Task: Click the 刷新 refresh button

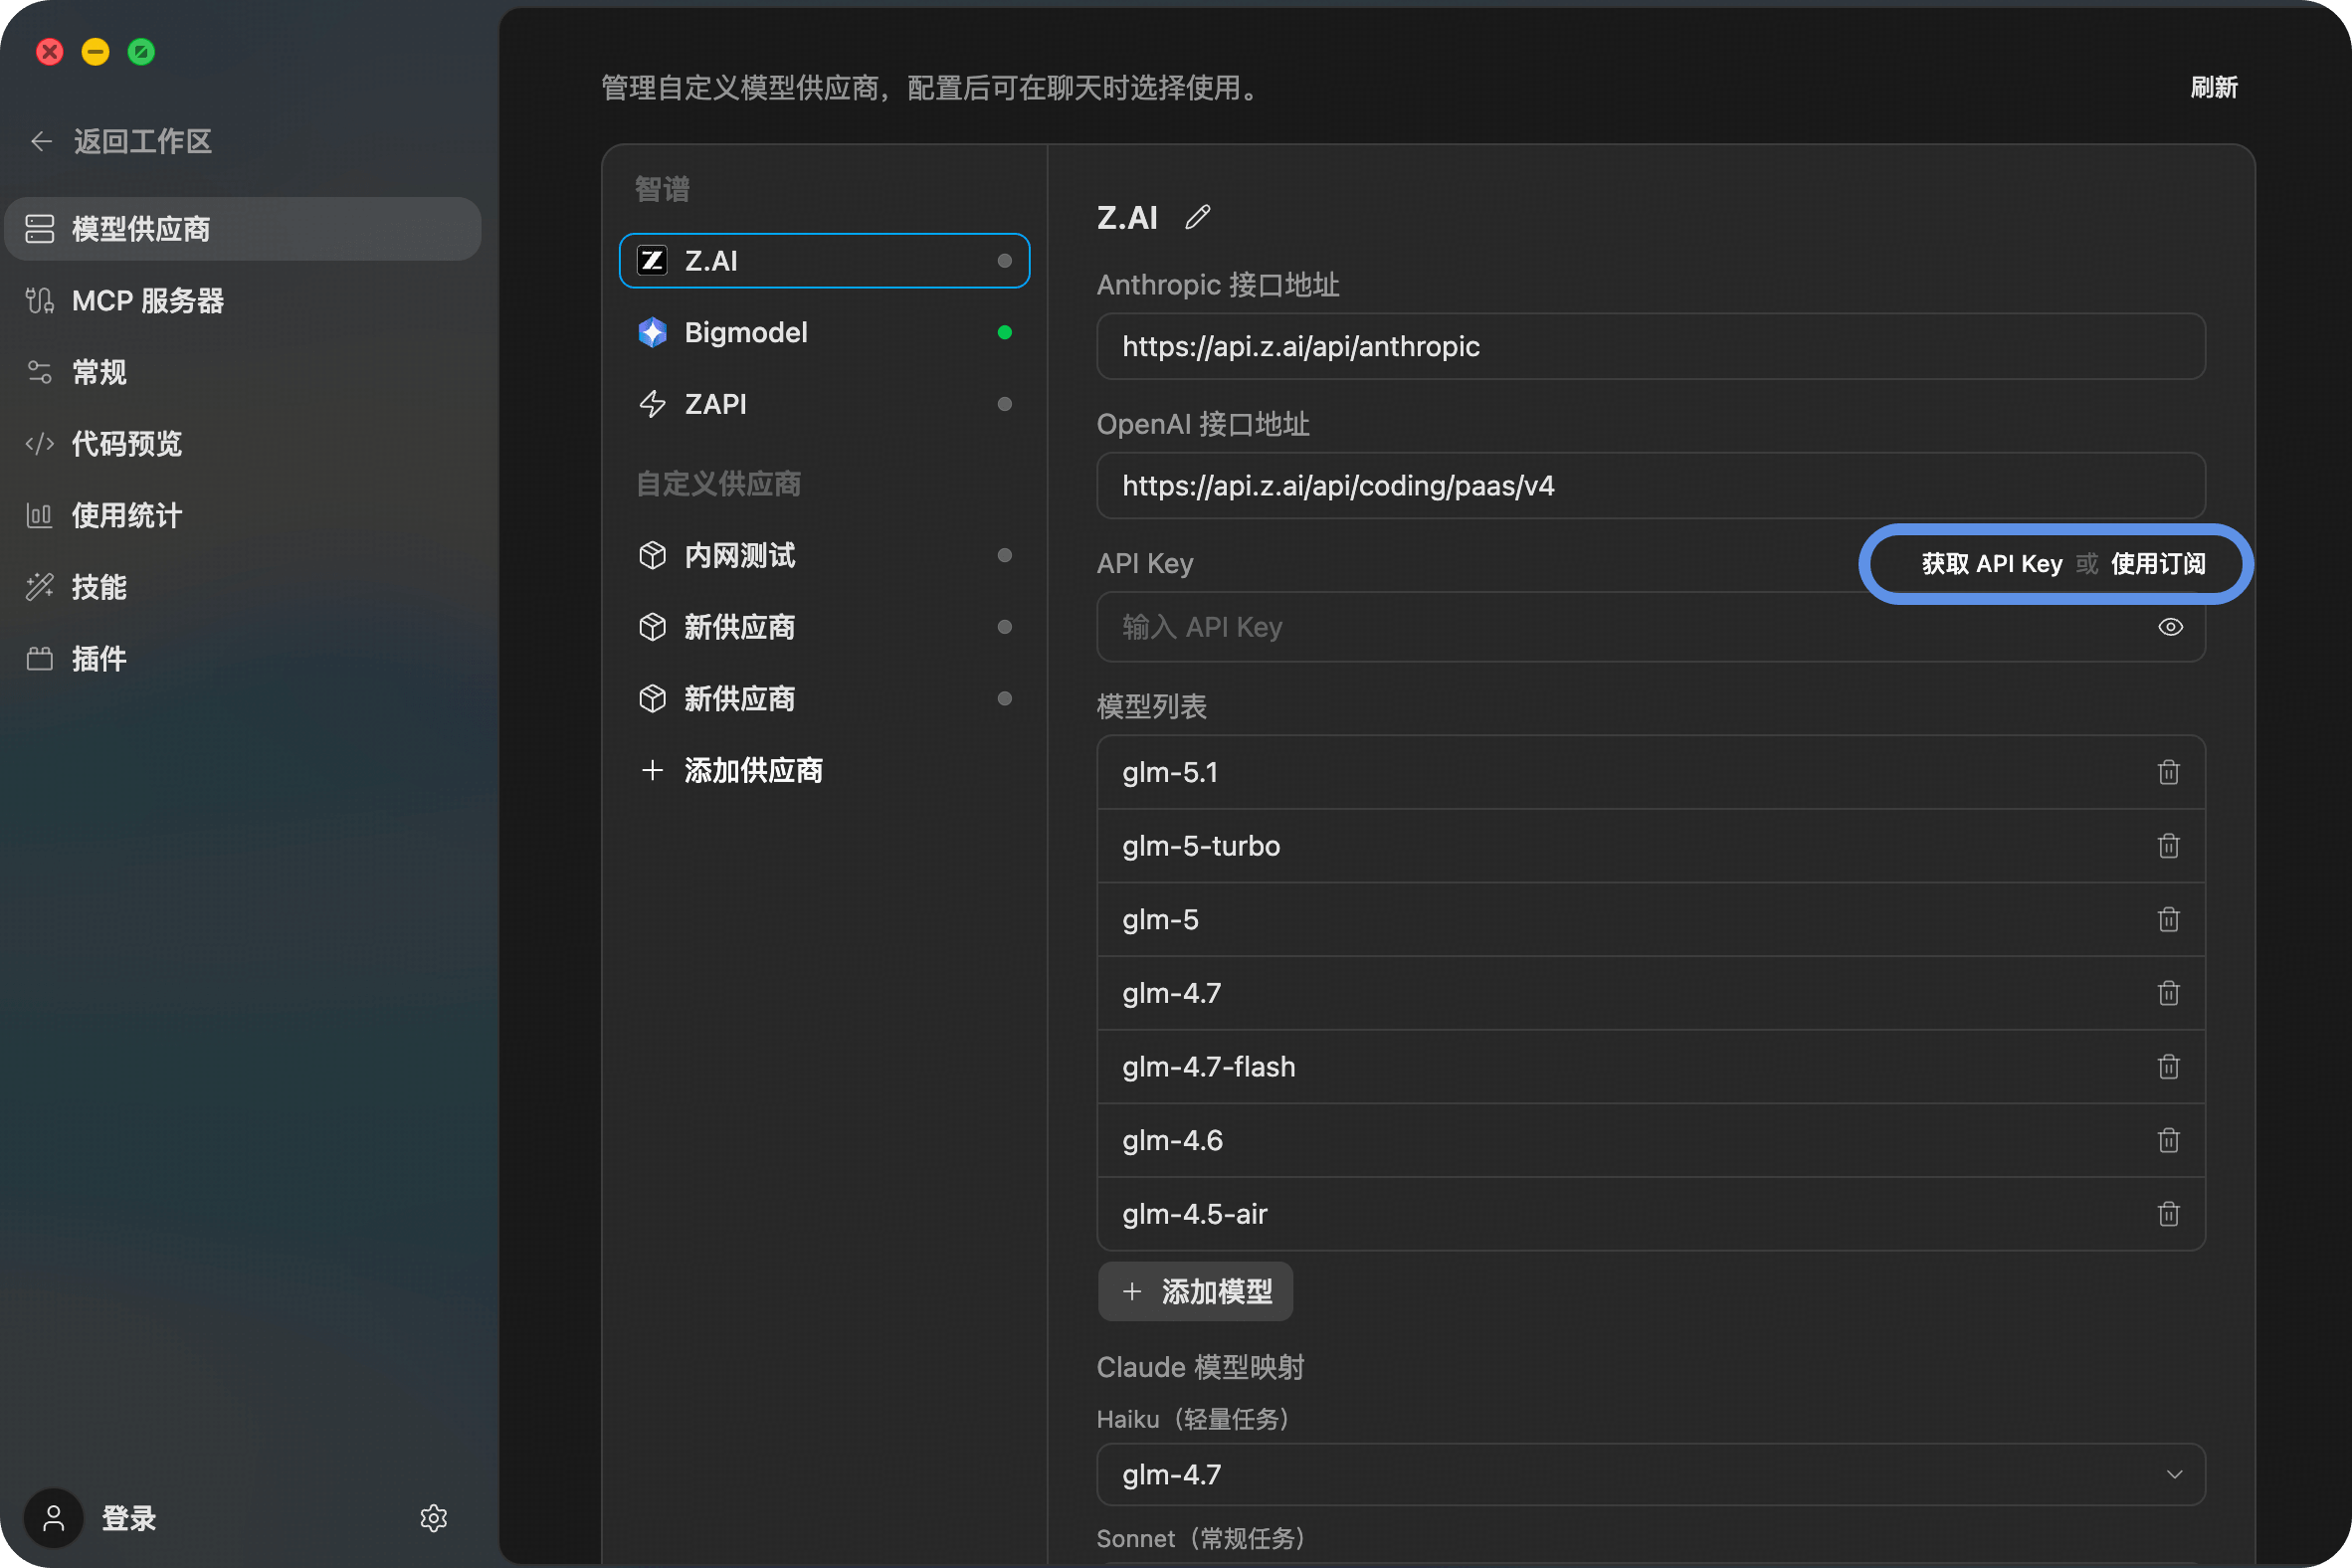Action: [x=2213, y=88]
